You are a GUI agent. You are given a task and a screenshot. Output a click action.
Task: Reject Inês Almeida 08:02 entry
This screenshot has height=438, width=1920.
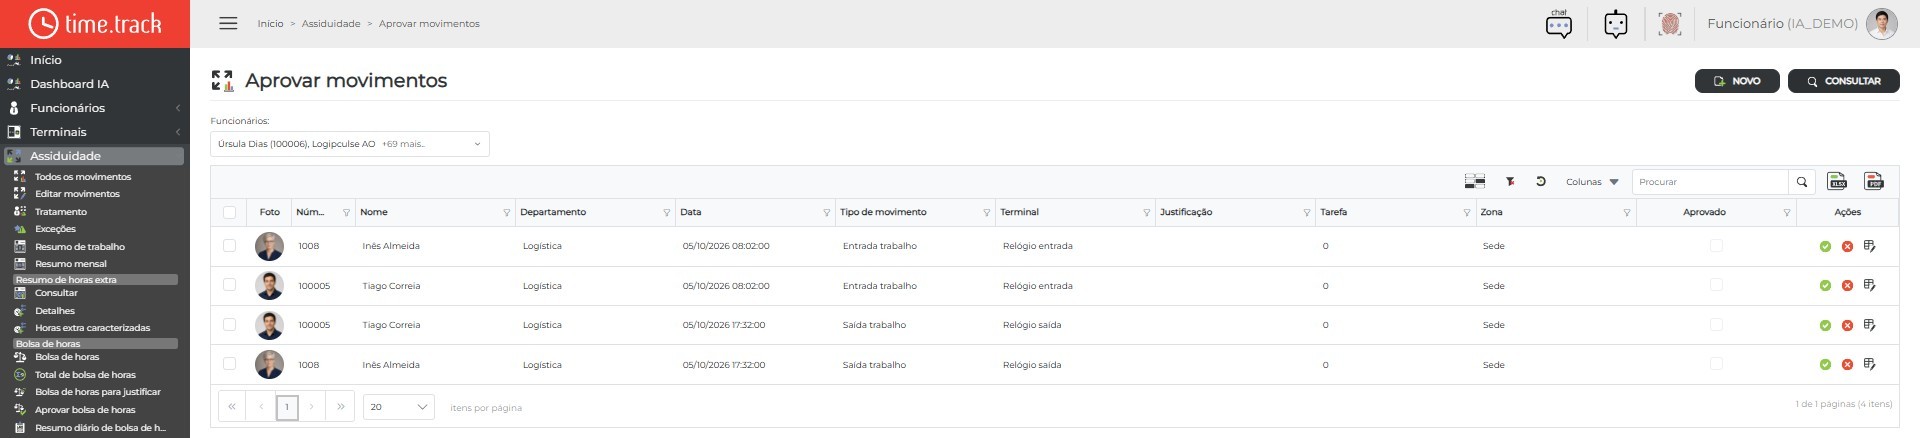1847,246
